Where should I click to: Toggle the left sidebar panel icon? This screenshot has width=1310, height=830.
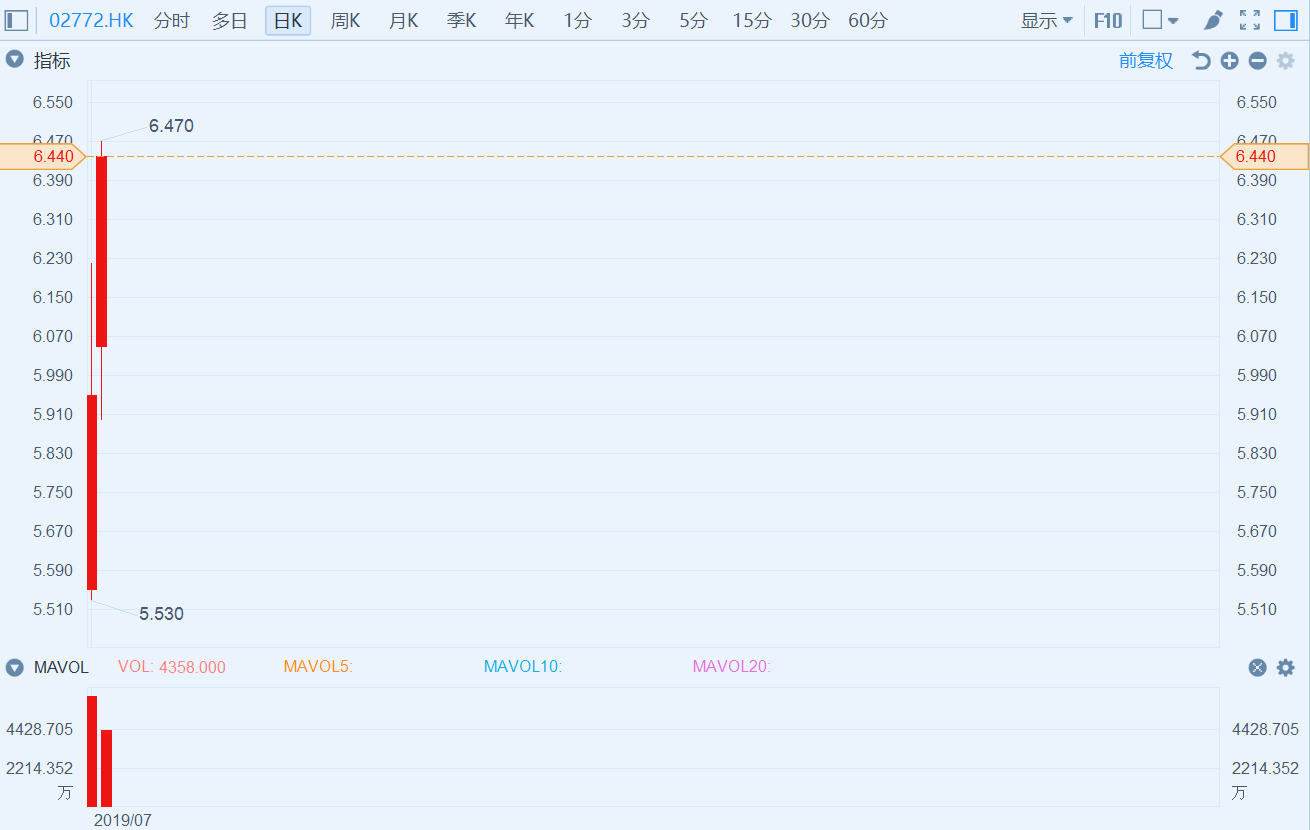tap(17, 20)
